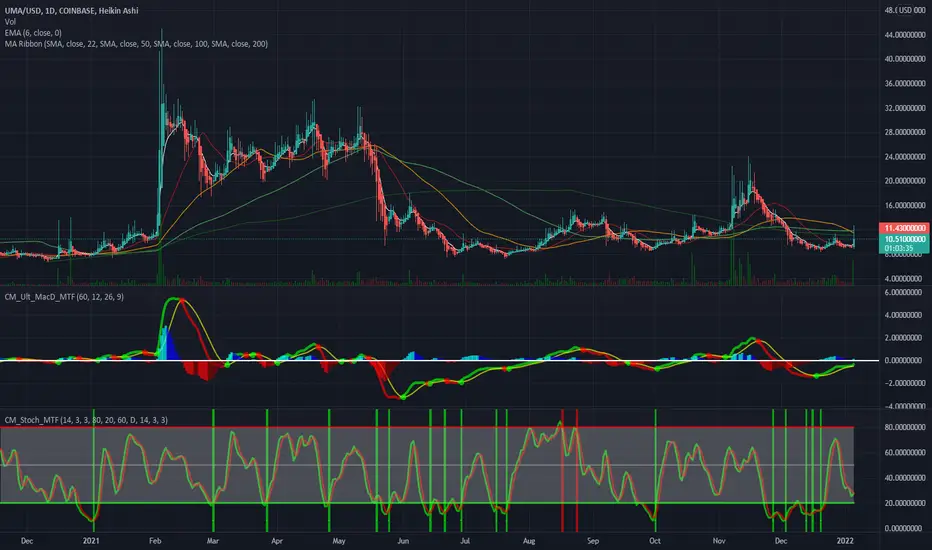
Task: Click the Aug label on the time axis
Action: pyautogui.click(x=529, y=541)
